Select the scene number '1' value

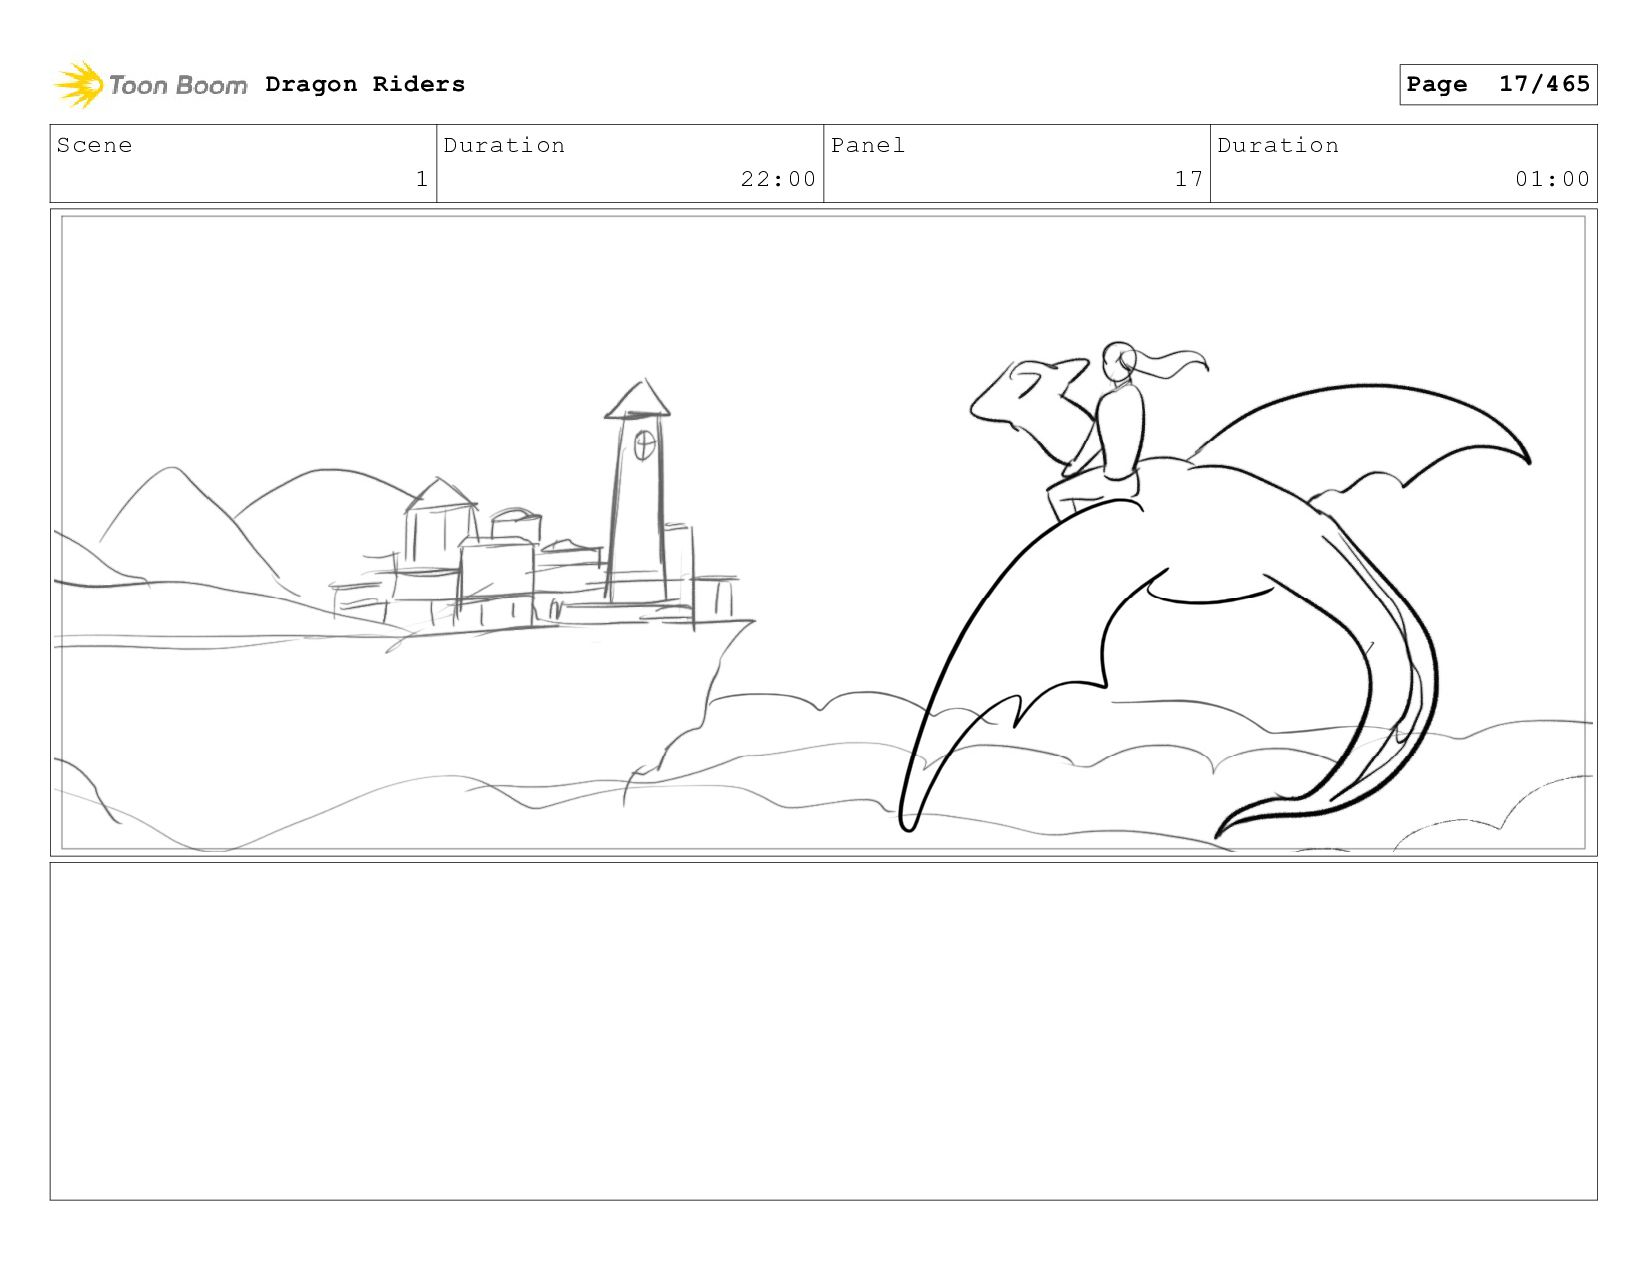[422, 179]
